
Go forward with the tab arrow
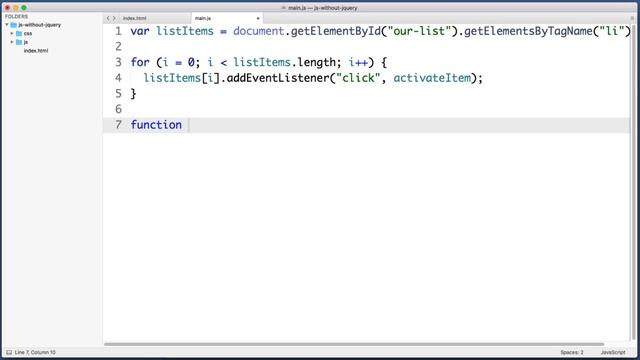[114, 18]
